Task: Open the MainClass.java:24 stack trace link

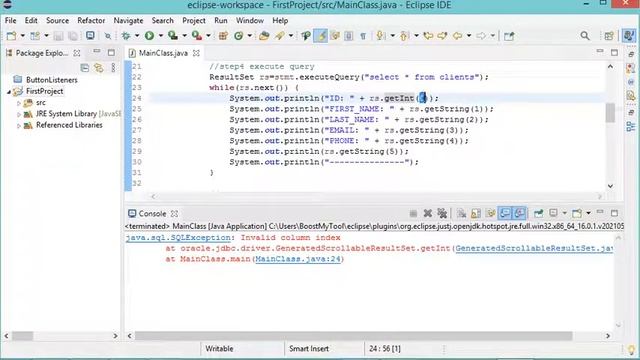Action: 298,259
